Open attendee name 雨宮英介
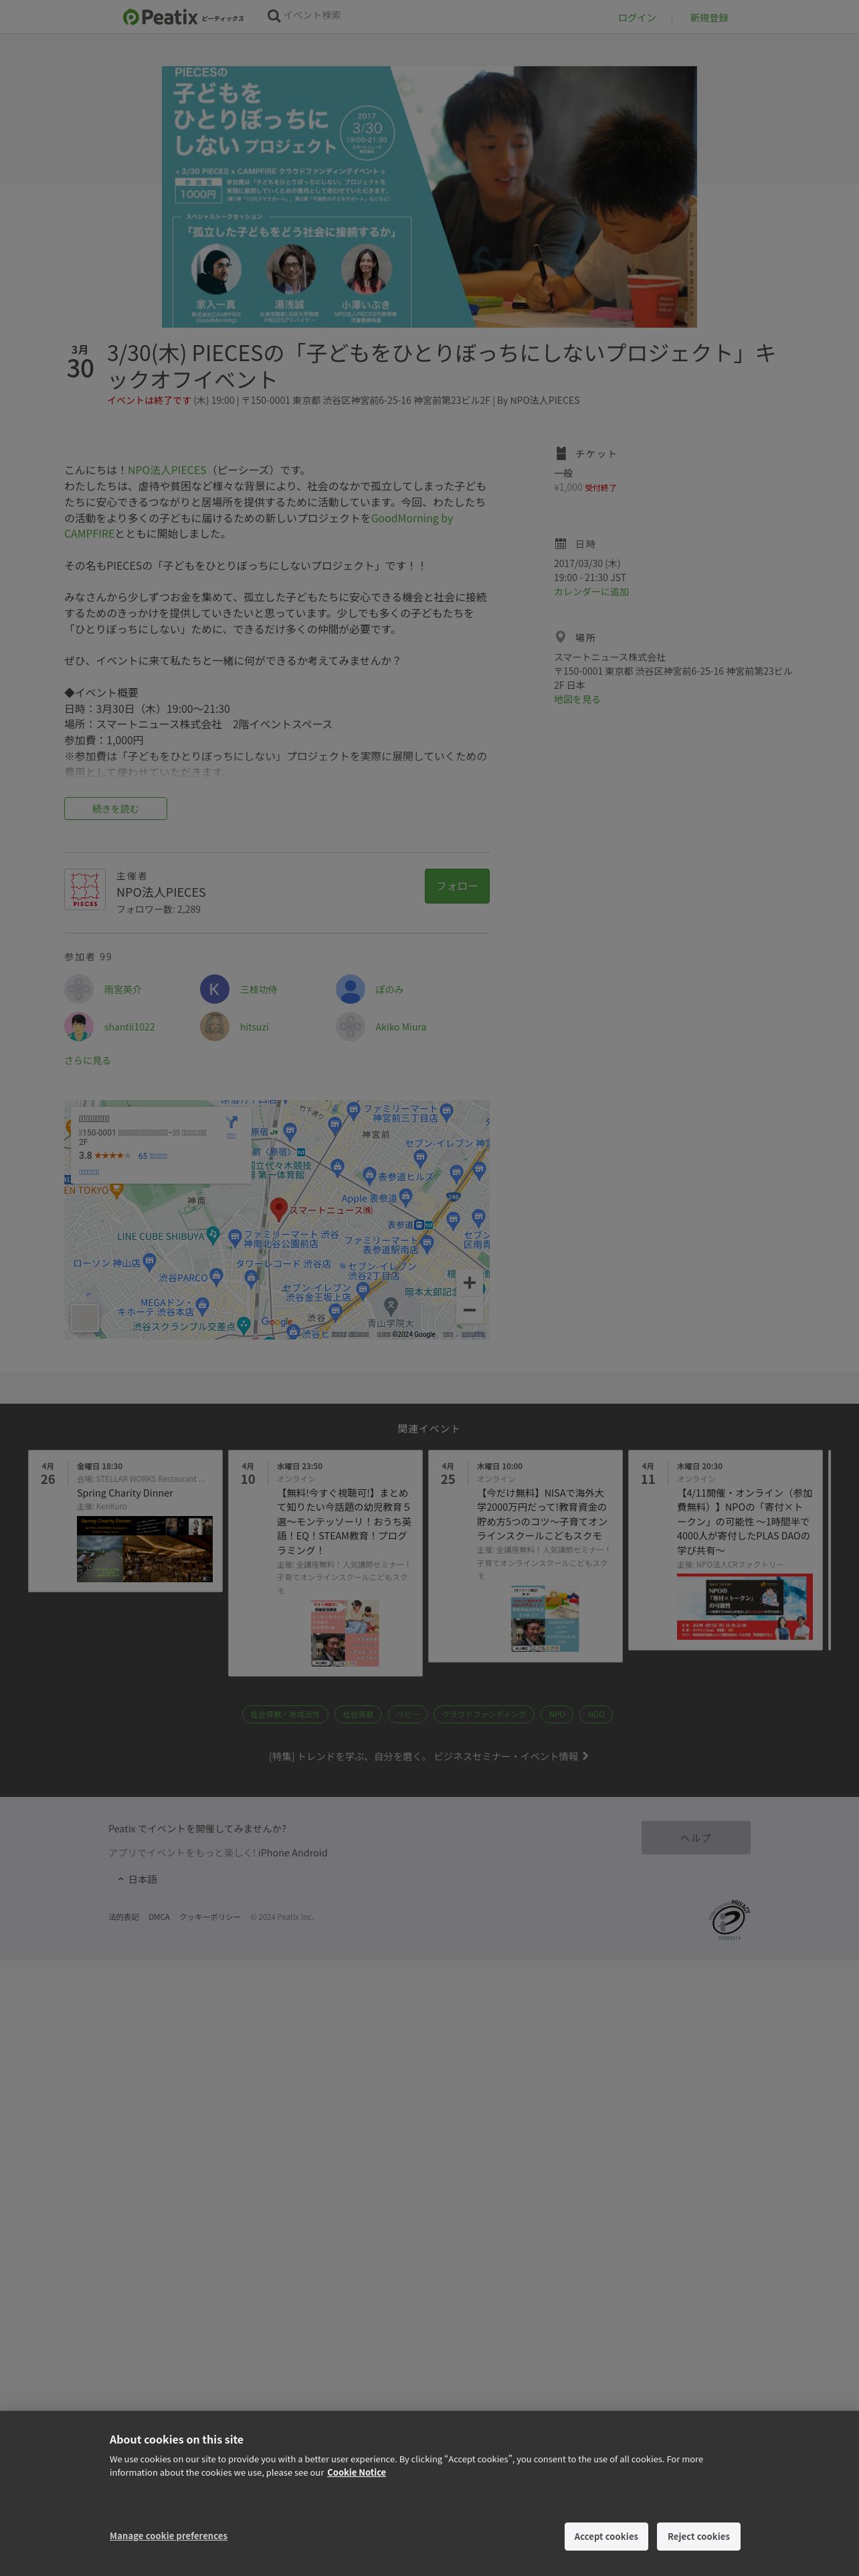This screenshot has width=859, height=2576. pos(123,990)
